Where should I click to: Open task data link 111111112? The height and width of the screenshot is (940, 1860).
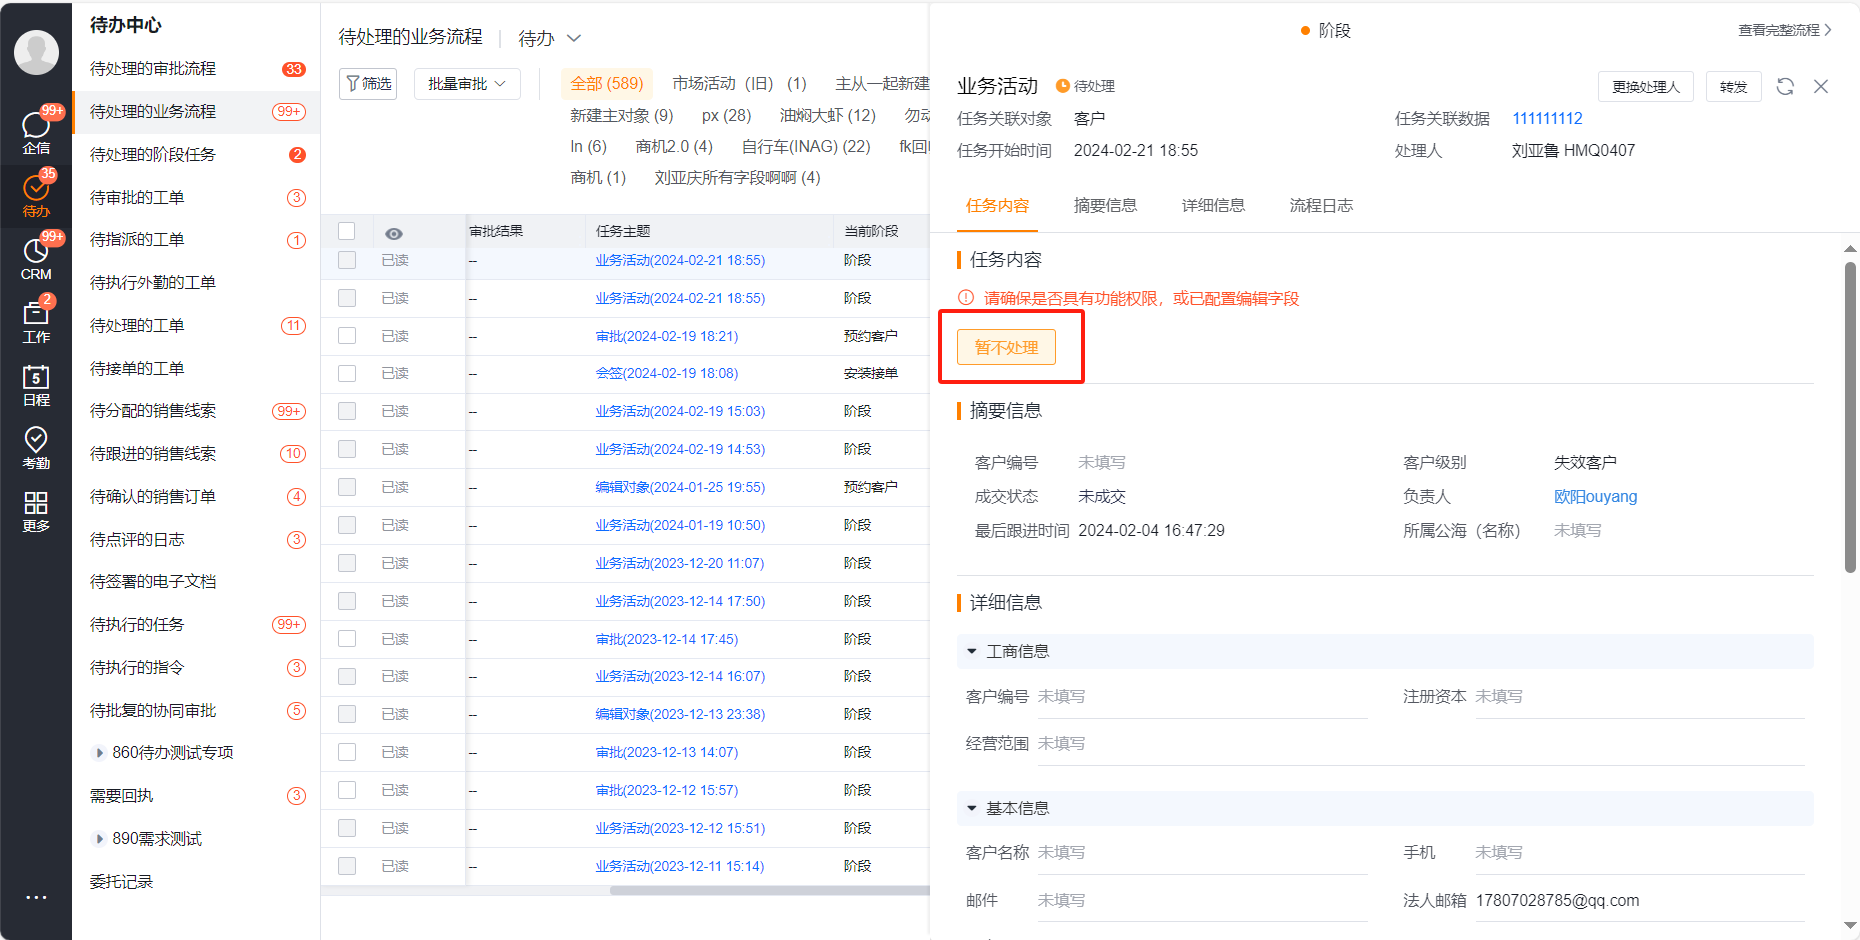[1547, 118]
